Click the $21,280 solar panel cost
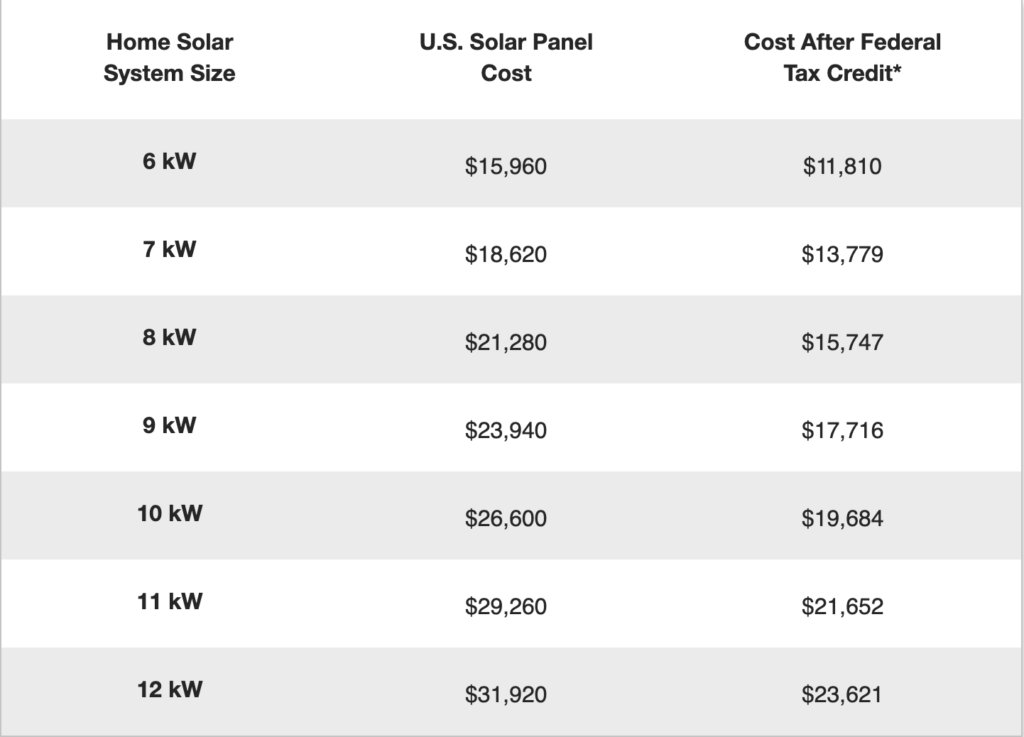This screenshot has height=737, width=1024. (x=506, y=342)
